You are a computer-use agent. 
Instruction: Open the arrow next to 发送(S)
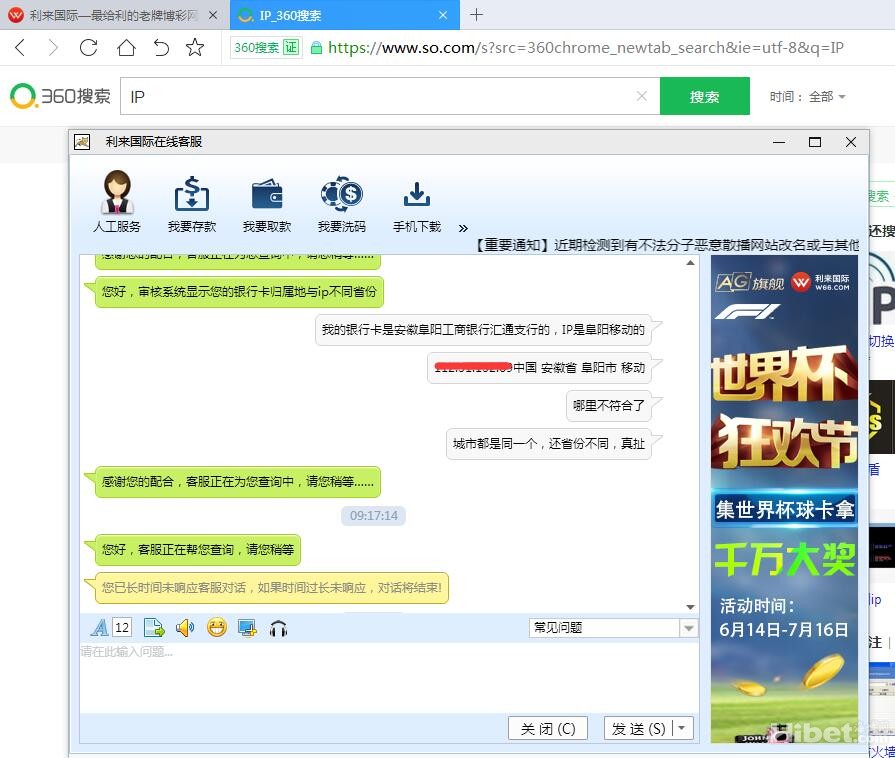tap(683, 728)
